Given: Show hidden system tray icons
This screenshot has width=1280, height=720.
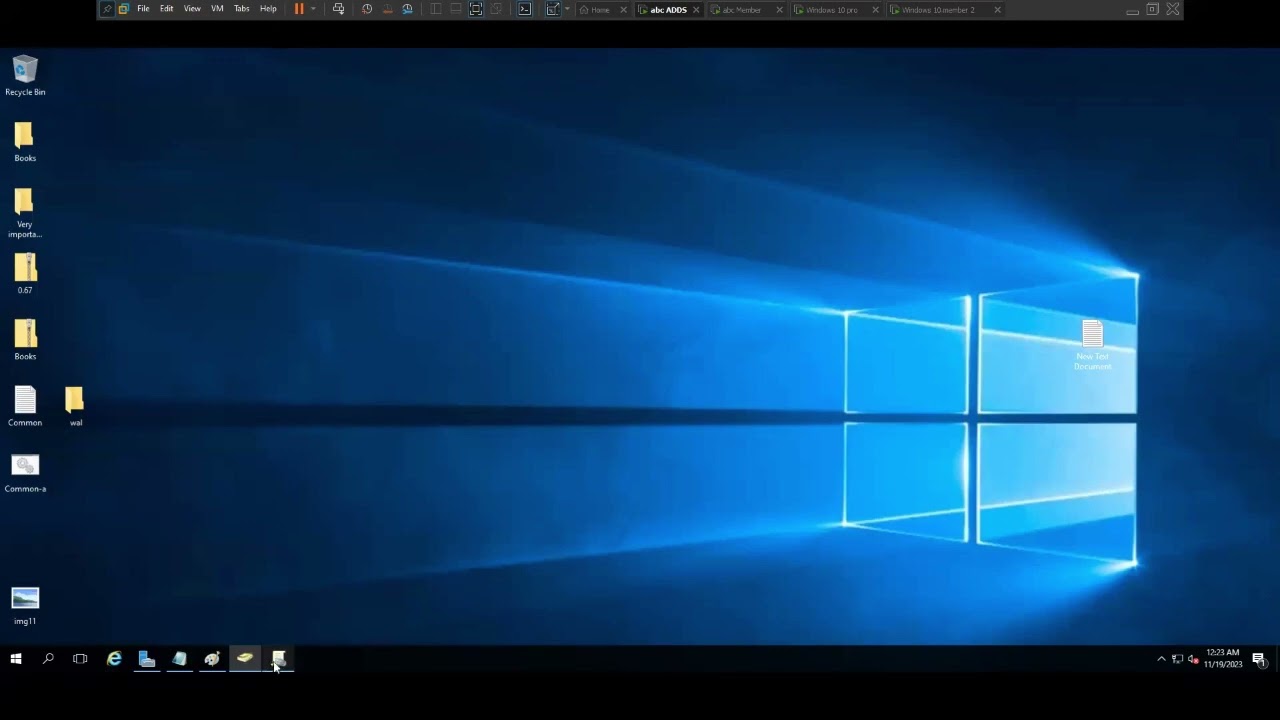Looking at the screenshot, I should tap(1161, 659).
